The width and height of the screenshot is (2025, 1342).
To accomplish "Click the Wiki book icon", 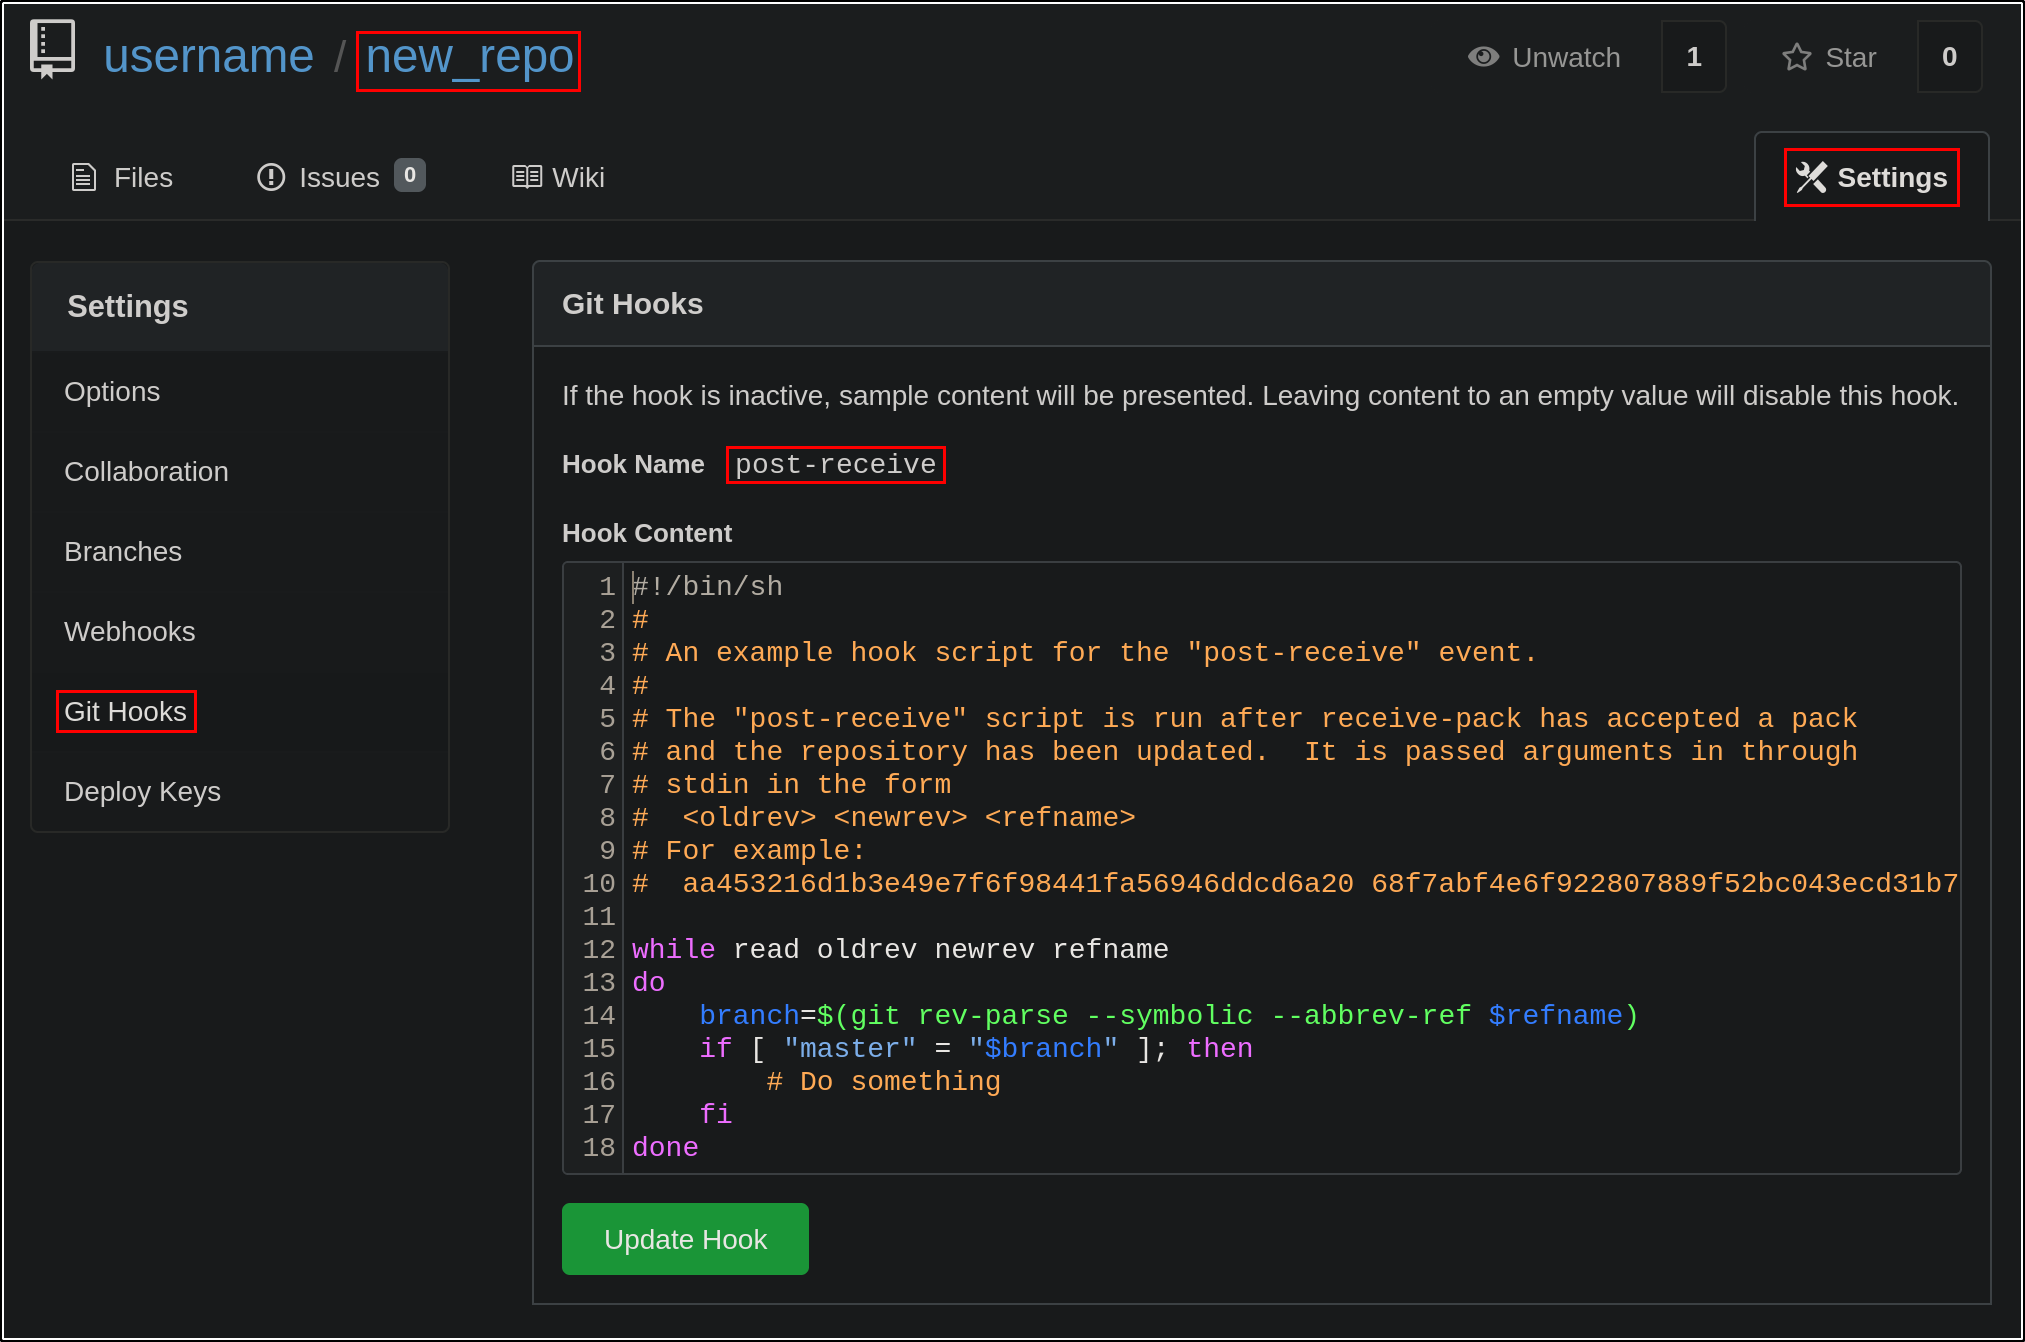I will click(x=527, y=177).
